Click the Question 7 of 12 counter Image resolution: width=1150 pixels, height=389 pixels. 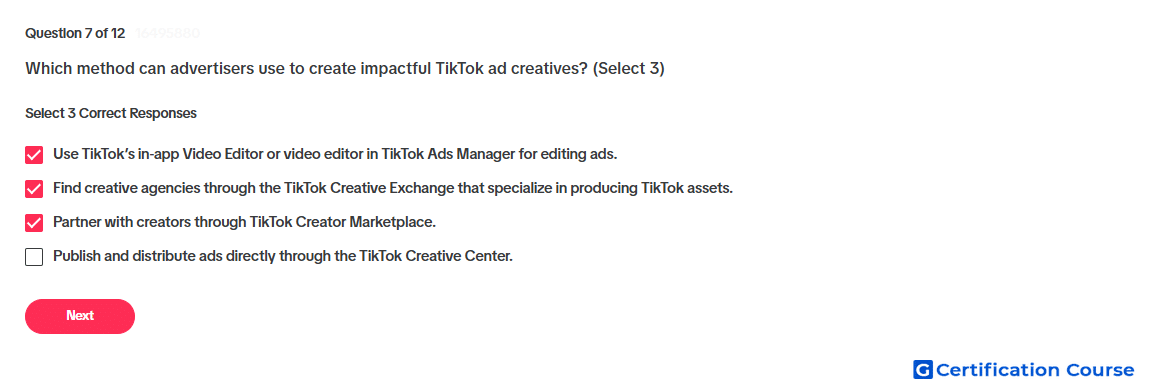(x=75, y=33)
